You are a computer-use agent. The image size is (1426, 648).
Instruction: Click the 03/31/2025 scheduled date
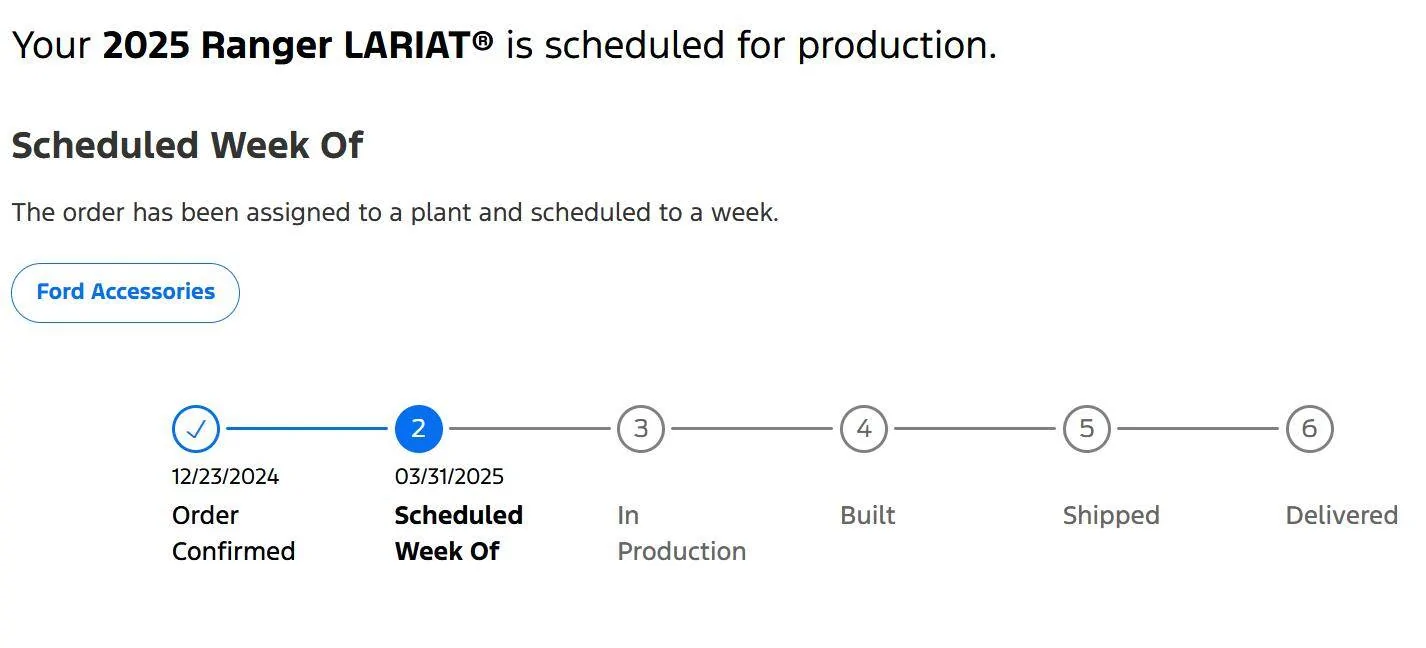coord(449,476)
